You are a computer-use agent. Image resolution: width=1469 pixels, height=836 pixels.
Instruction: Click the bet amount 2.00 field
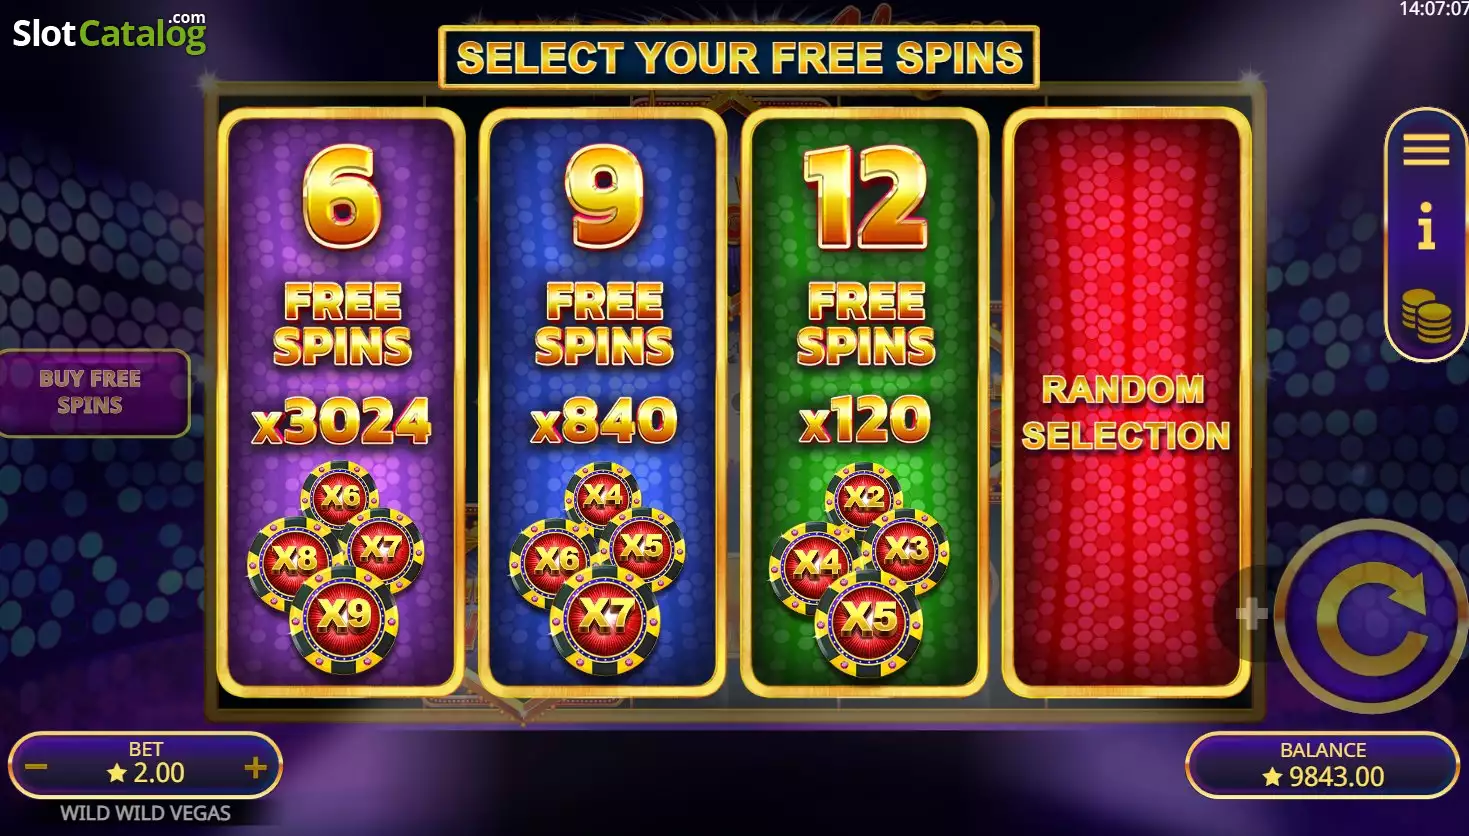pos(146,773)
